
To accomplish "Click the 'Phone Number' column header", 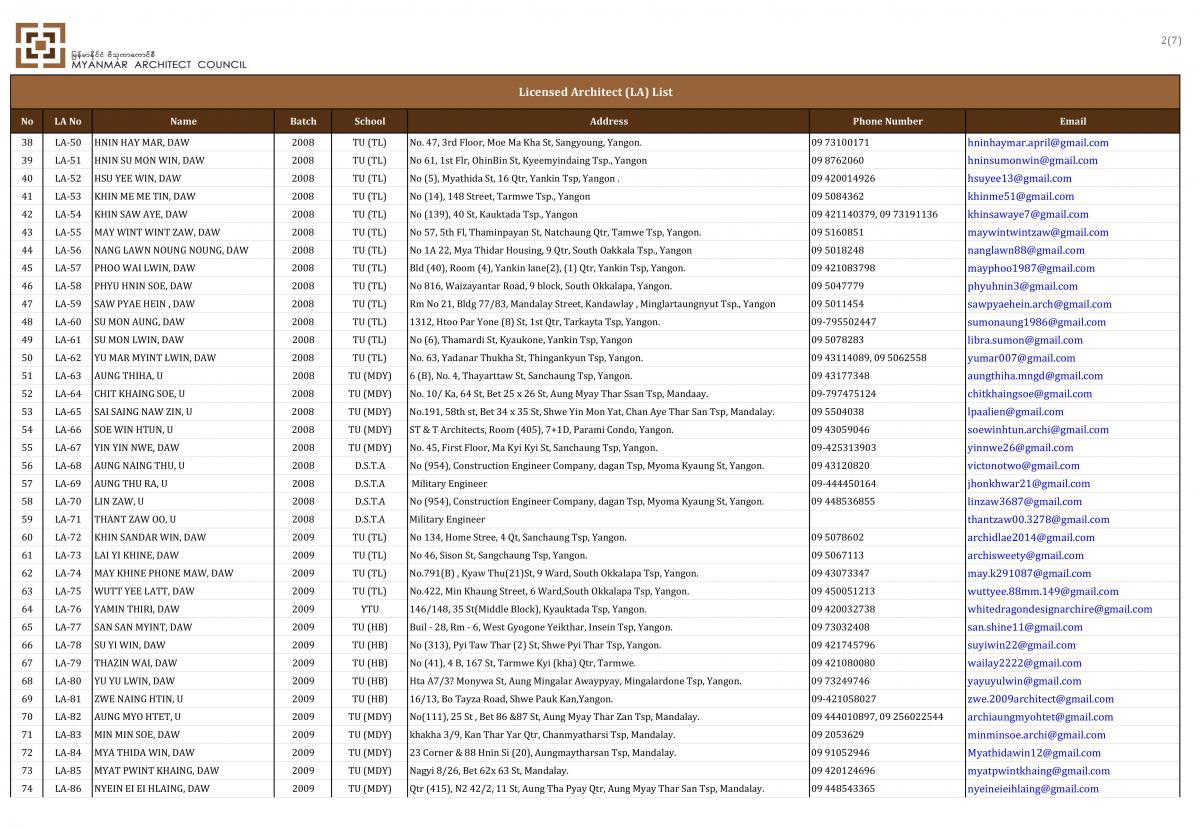I will [888, 121].
